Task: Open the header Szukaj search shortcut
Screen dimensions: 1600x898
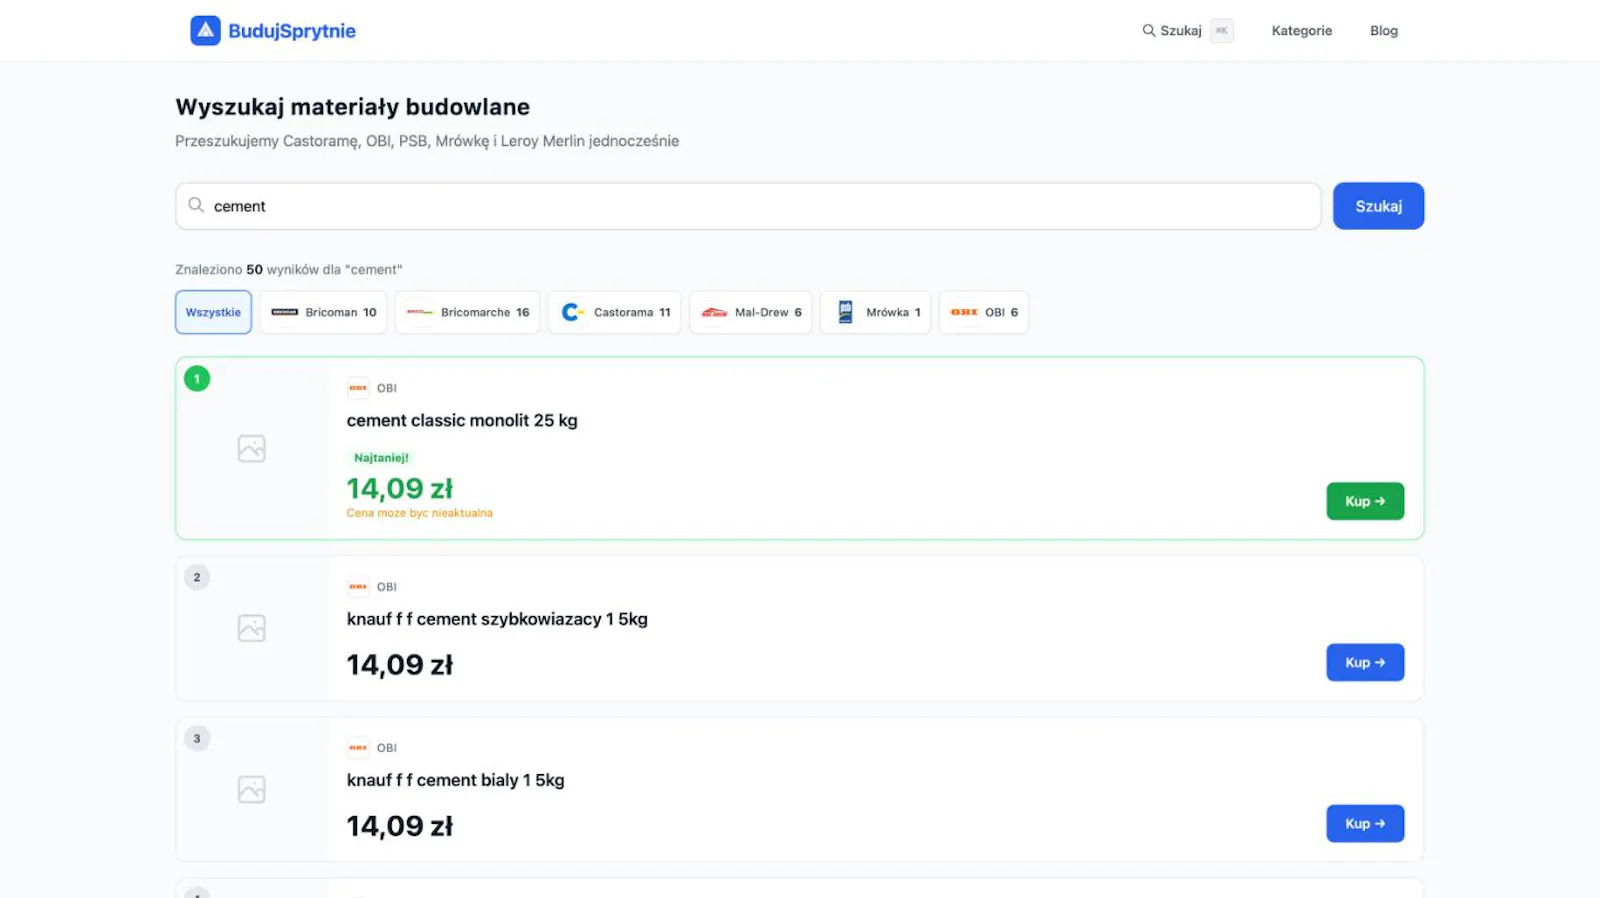Action: 1188,31
